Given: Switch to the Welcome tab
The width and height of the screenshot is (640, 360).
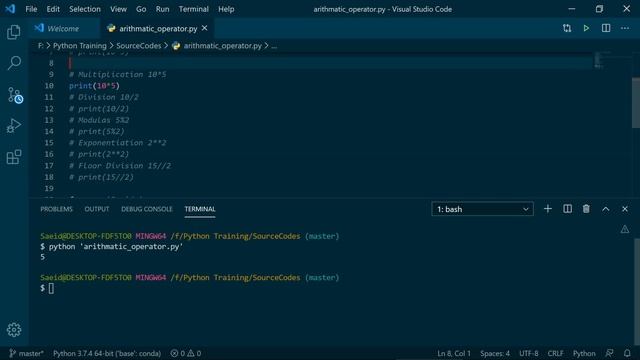Looking at the screenshot, I should [63, 29].
